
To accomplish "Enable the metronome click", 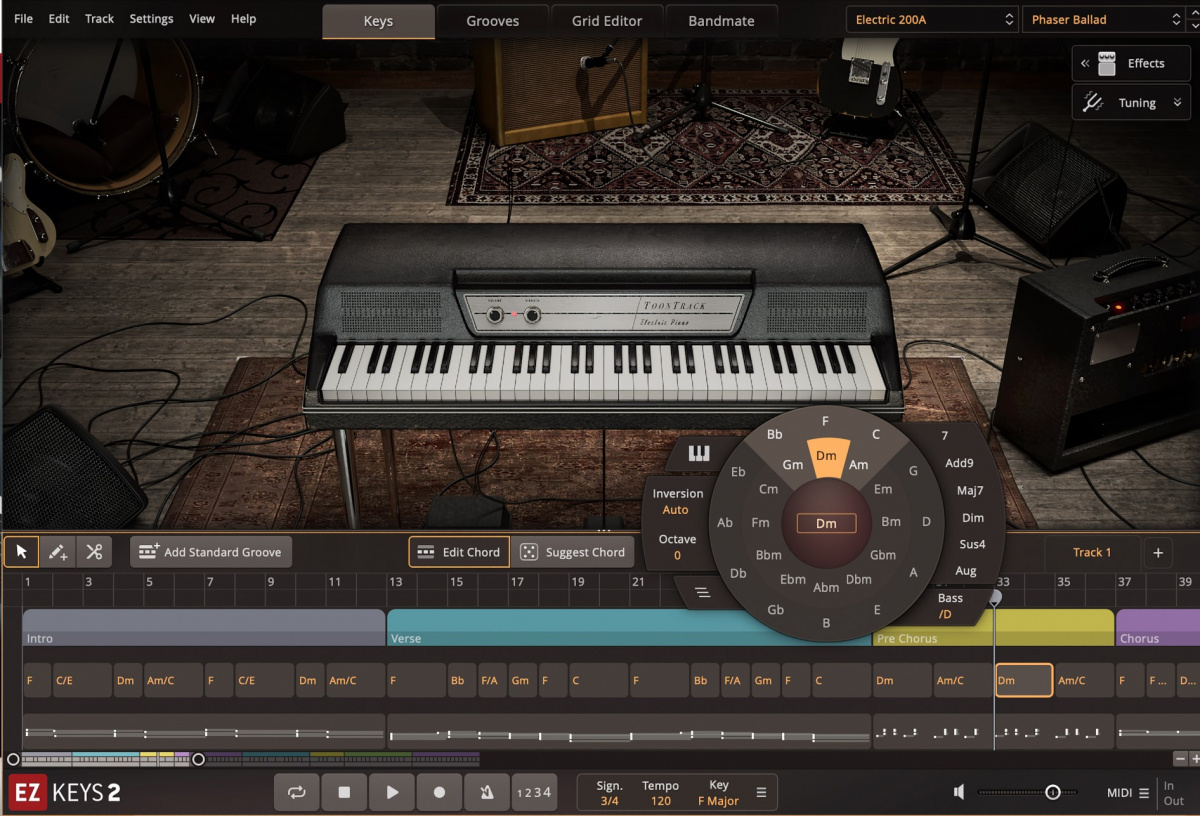I will [x=486, y=791].
